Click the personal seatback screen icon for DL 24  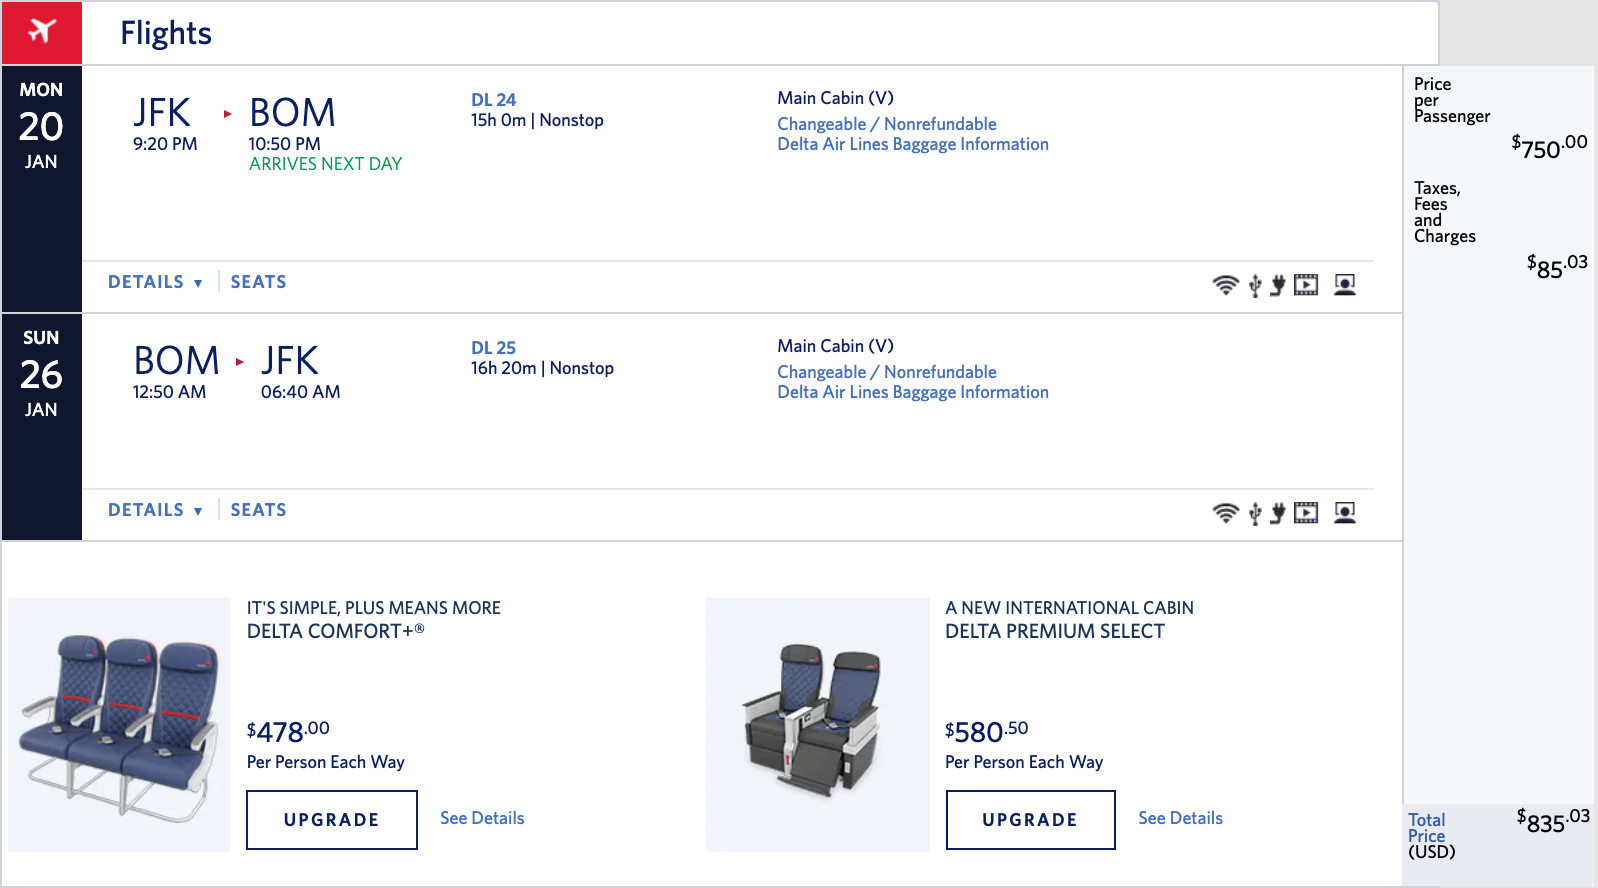1345,285
